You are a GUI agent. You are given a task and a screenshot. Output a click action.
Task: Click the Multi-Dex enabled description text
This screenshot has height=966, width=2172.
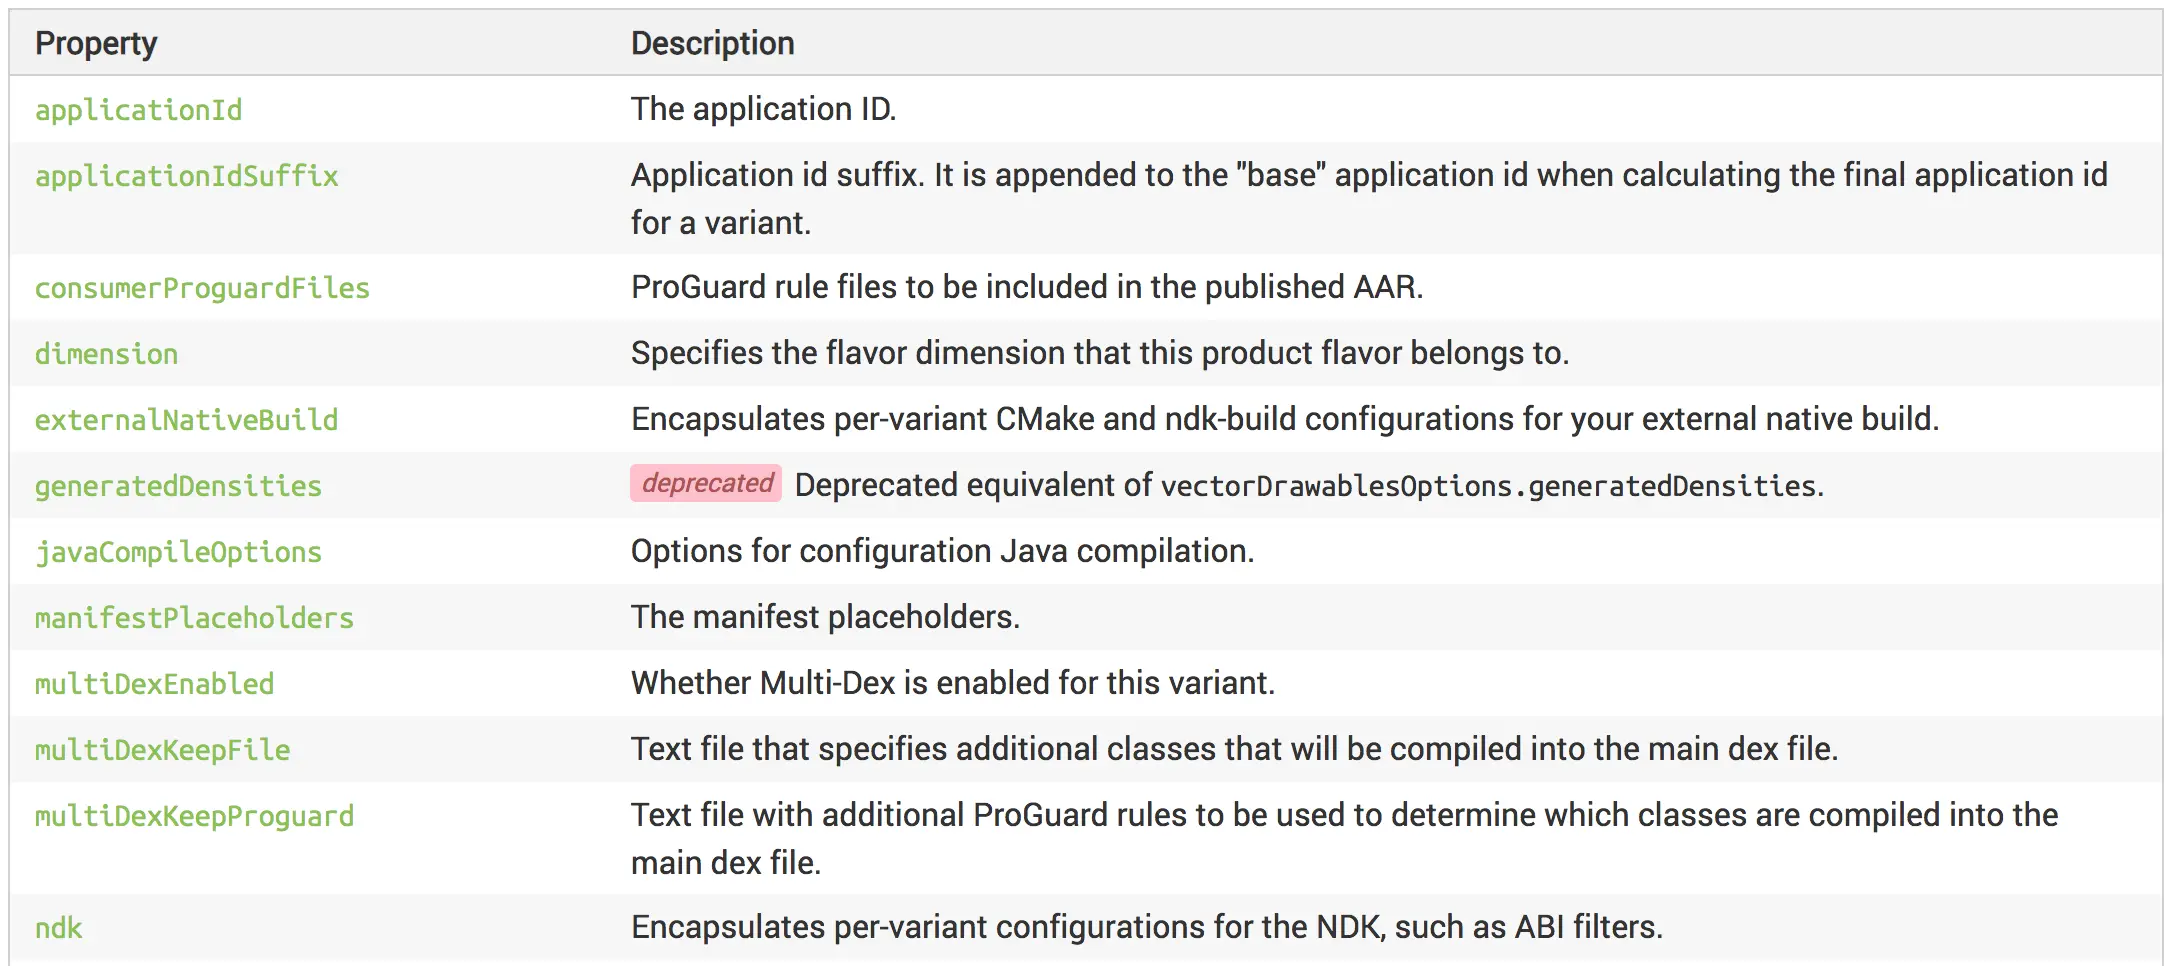click(953, 683)
